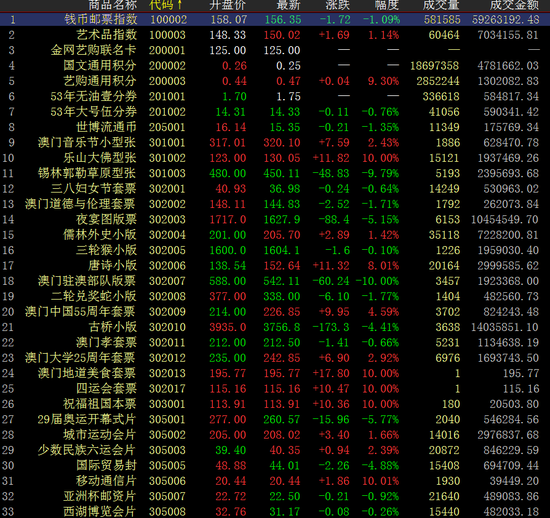Select the 移动通信片 row
The height and width of the screenshot is (518, 550).
(275, 481)
